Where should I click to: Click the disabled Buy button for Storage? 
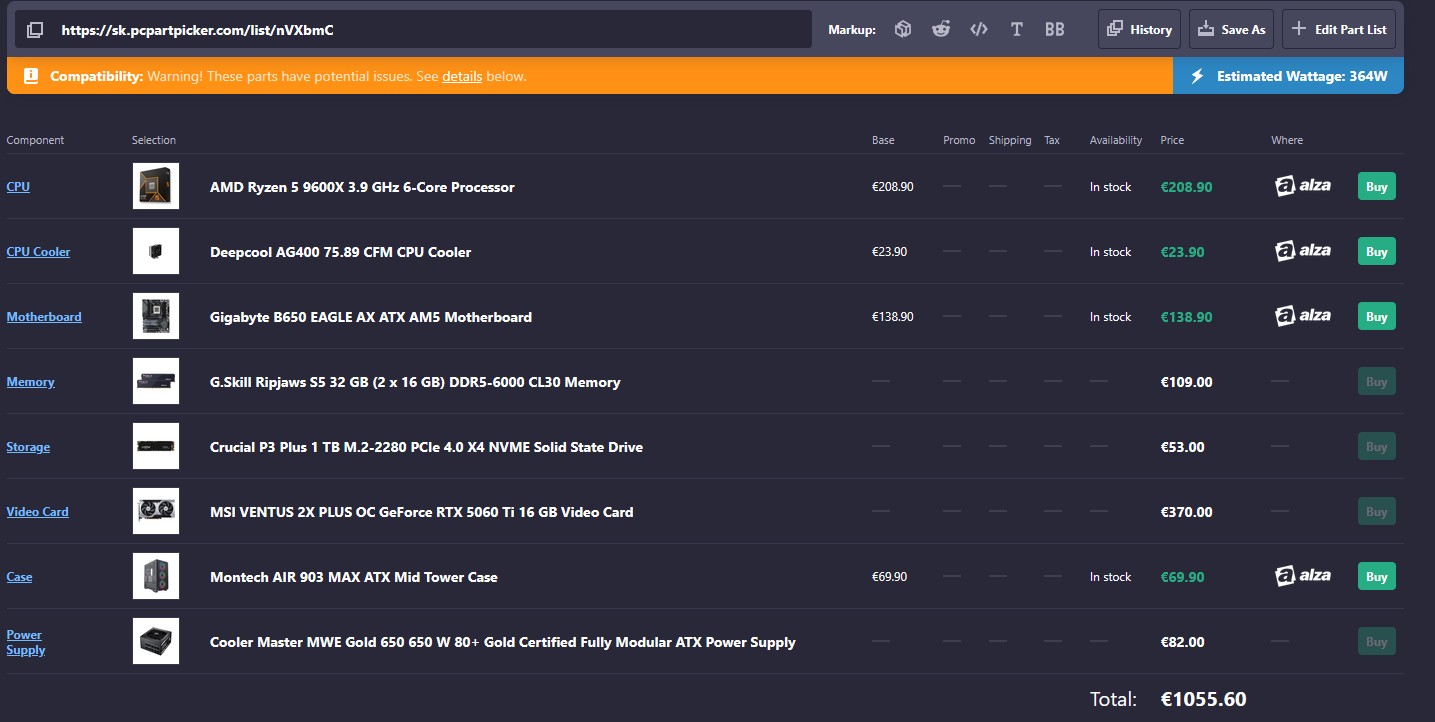pos(1377,446)
